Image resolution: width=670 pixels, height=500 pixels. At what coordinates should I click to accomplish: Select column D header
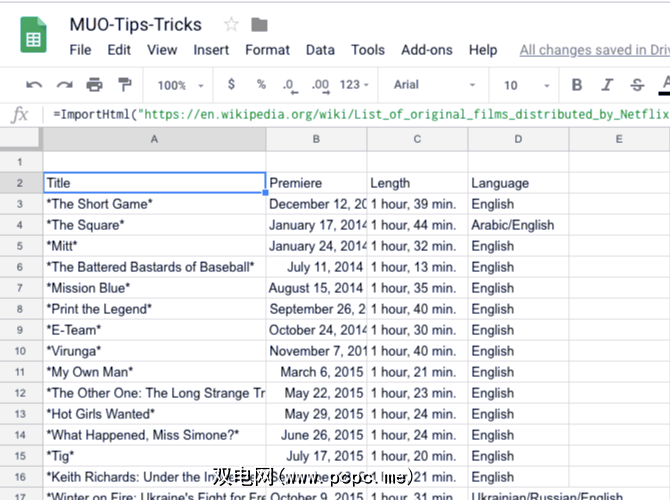518,139
